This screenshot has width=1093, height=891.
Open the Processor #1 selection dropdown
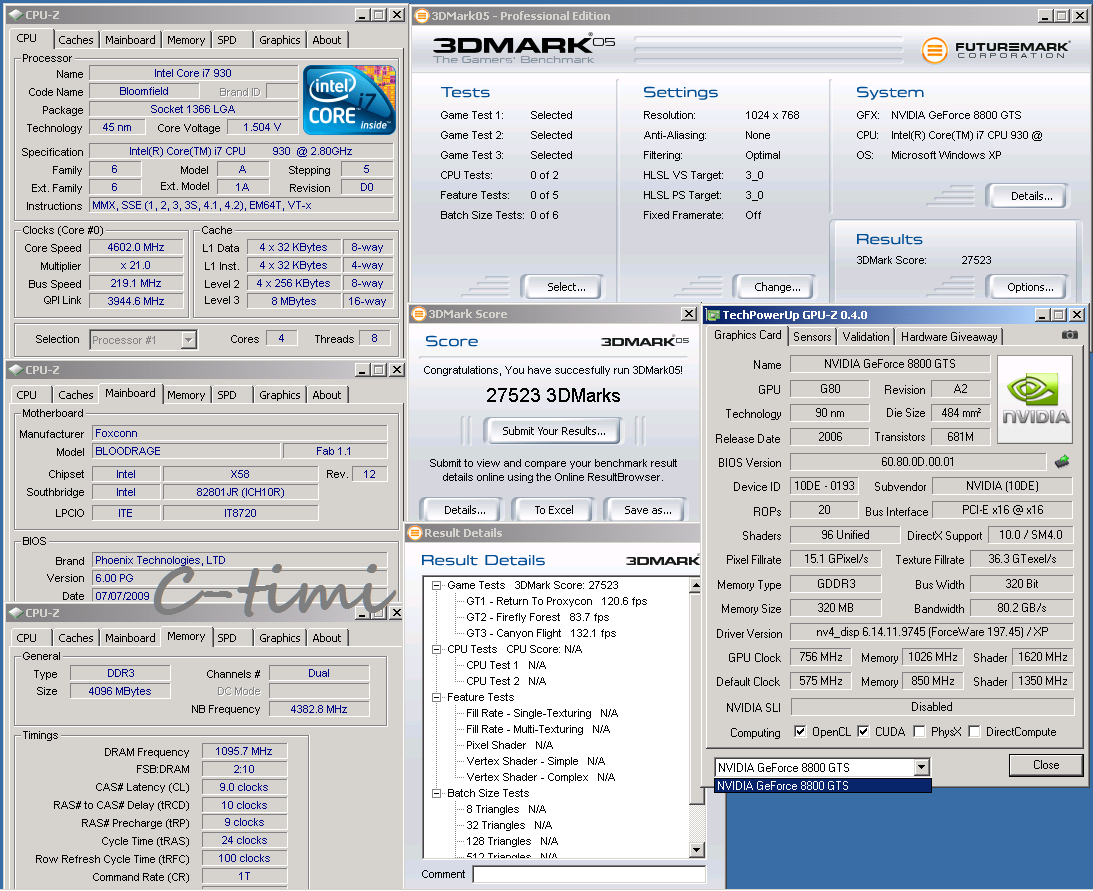tap(188, 340)
